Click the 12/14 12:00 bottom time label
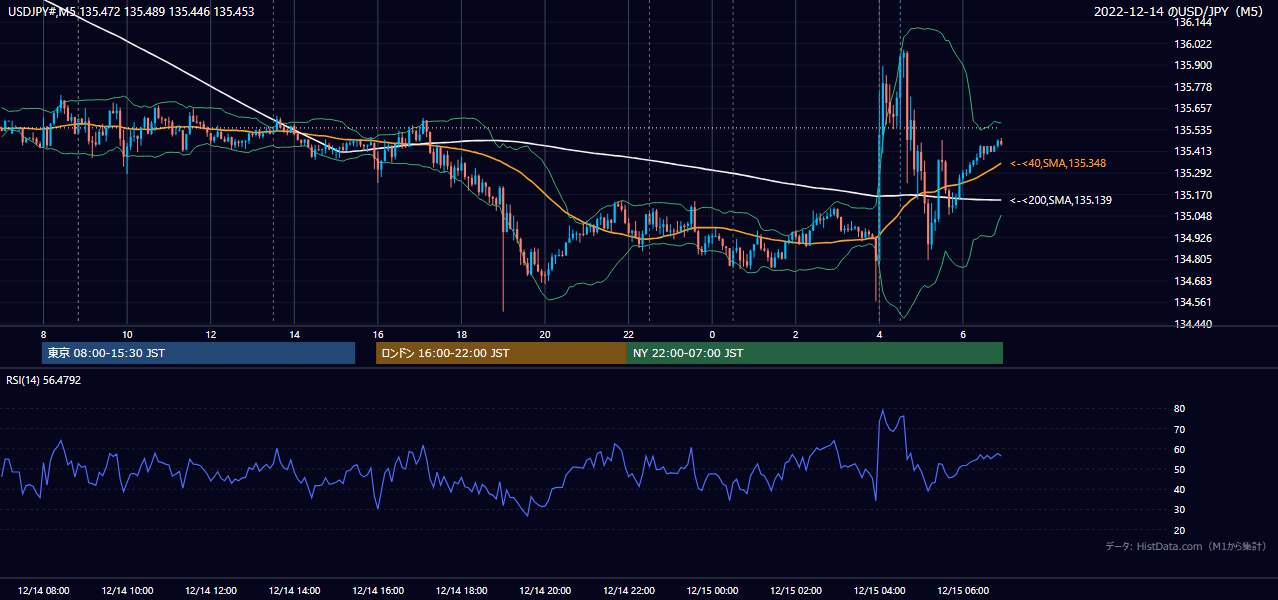Image resolution: width=1278 pixels, height=600 pixels. point(210,591)
